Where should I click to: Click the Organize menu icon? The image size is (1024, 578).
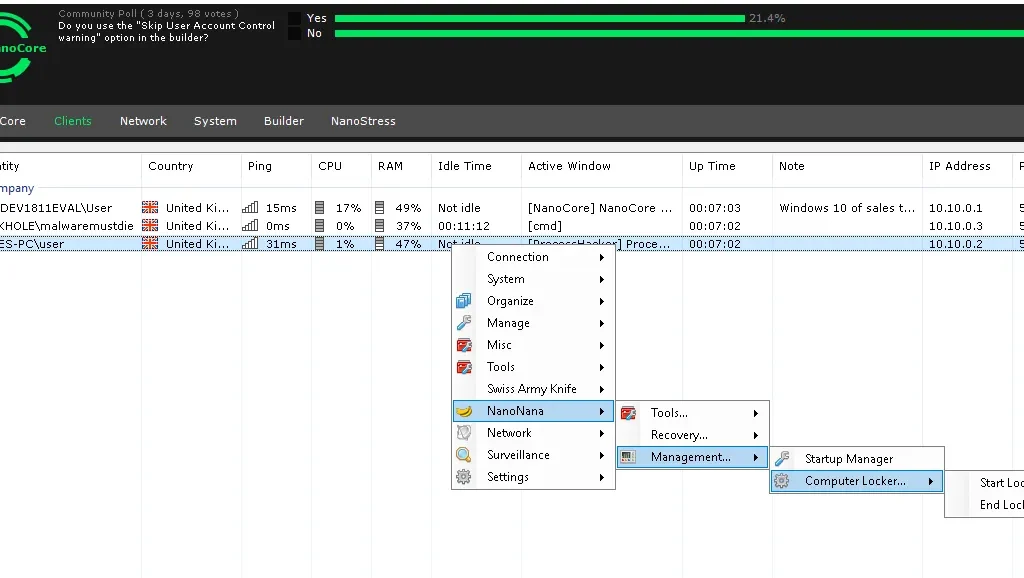[x=464, y=301]
